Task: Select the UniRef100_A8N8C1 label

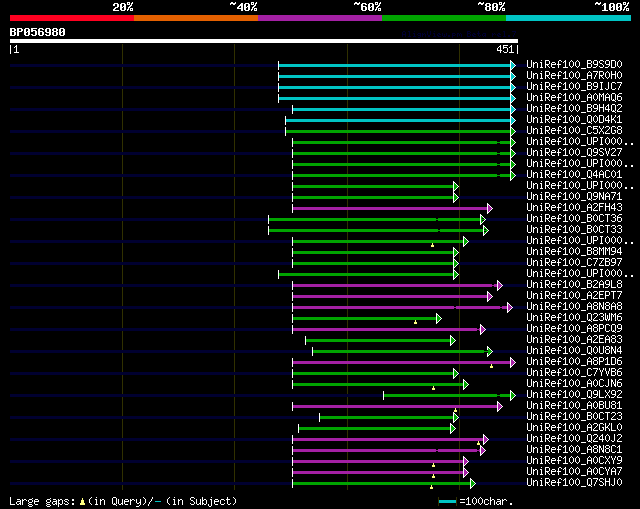Action: coord(574,449)
